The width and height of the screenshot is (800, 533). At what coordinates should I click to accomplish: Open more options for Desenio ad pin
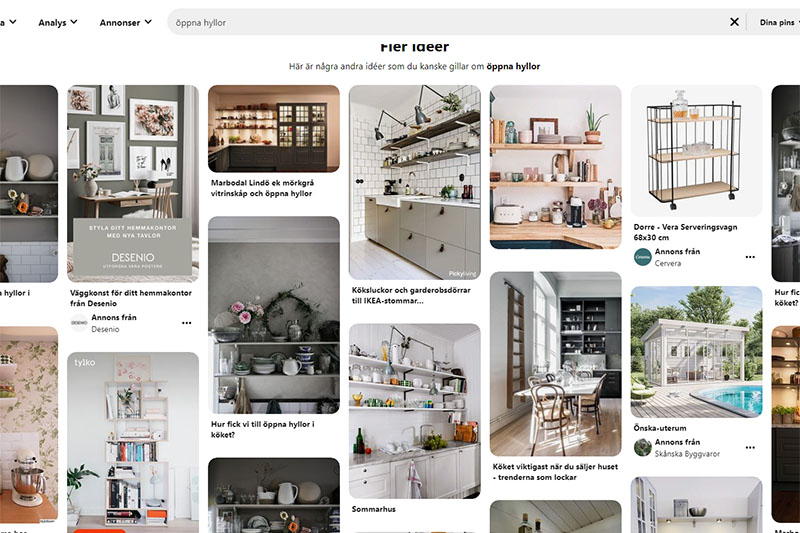[187, 323]
